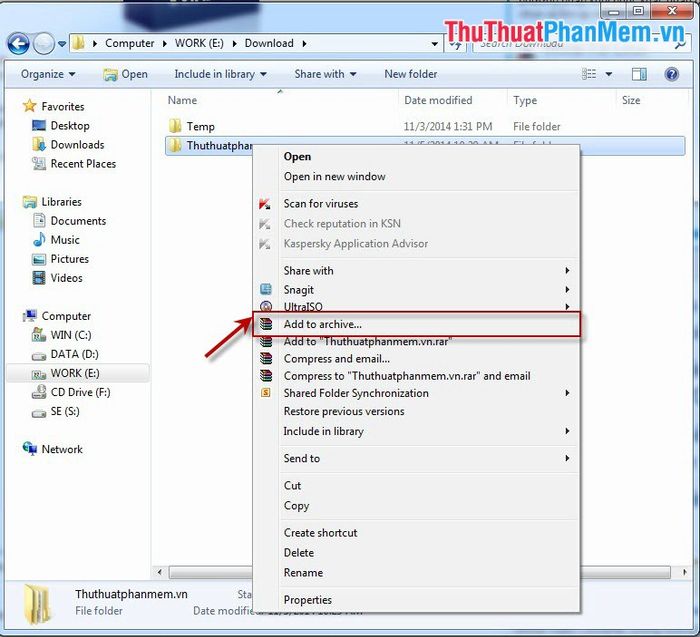The width and height of the screenshot is (700, 637).
Task: Click the Back navigation arrow
Action: coord(18,44)
